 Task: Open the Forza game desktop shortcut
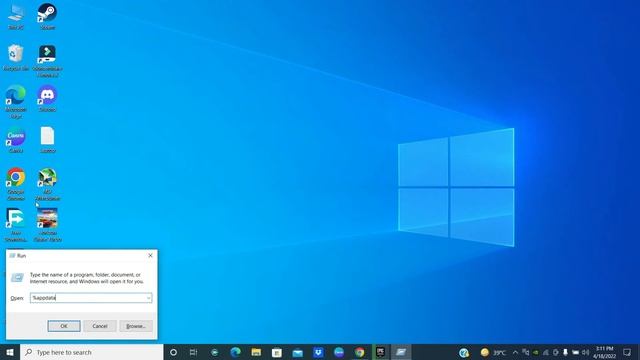coord(47,225)
